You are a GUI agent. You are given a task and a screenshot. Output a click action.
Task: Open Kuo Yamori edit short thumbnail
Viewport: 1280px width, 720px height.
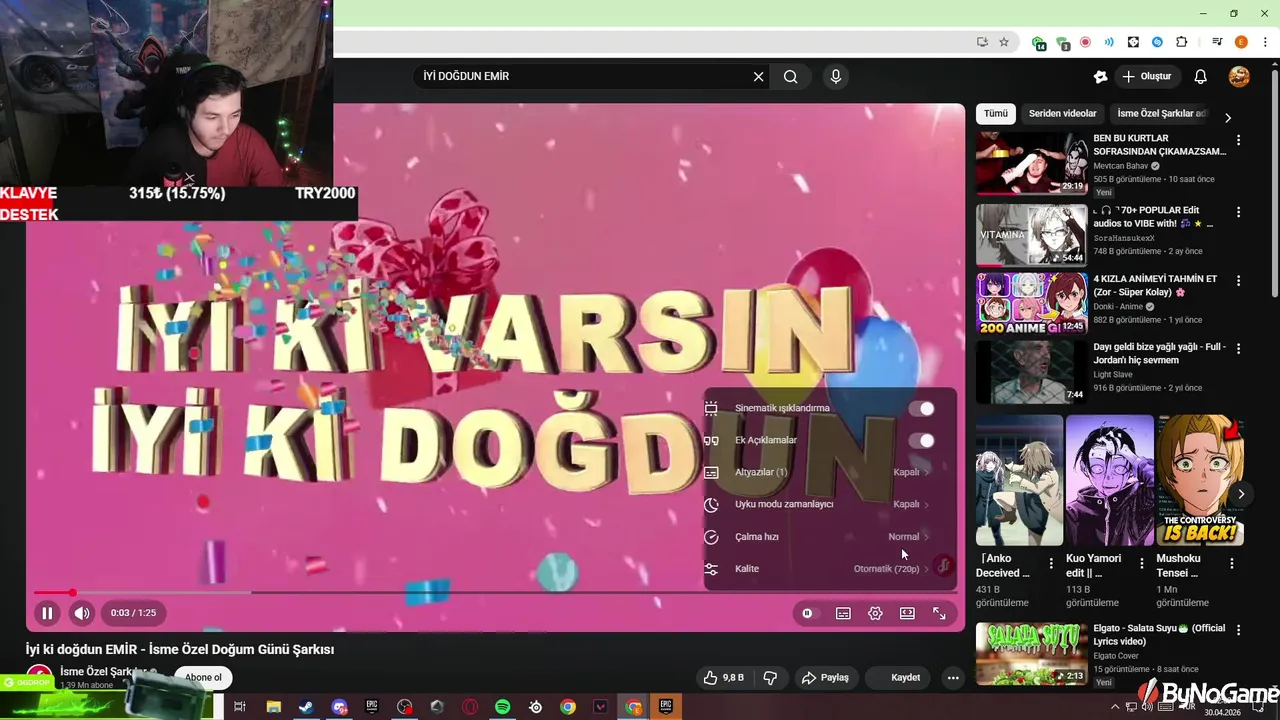coord(1109,480)
